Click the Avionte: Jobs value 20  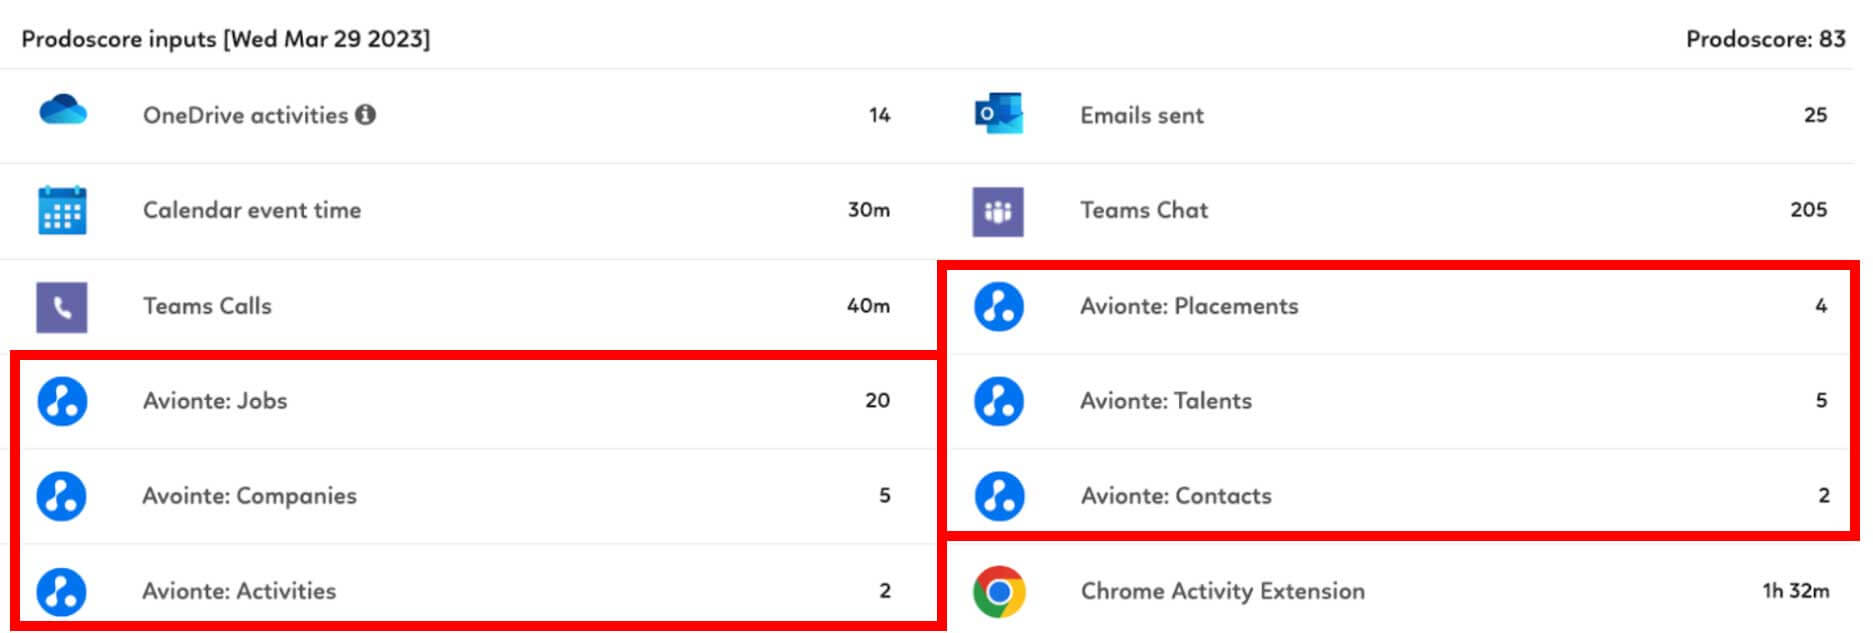click(x=877, y=401)
